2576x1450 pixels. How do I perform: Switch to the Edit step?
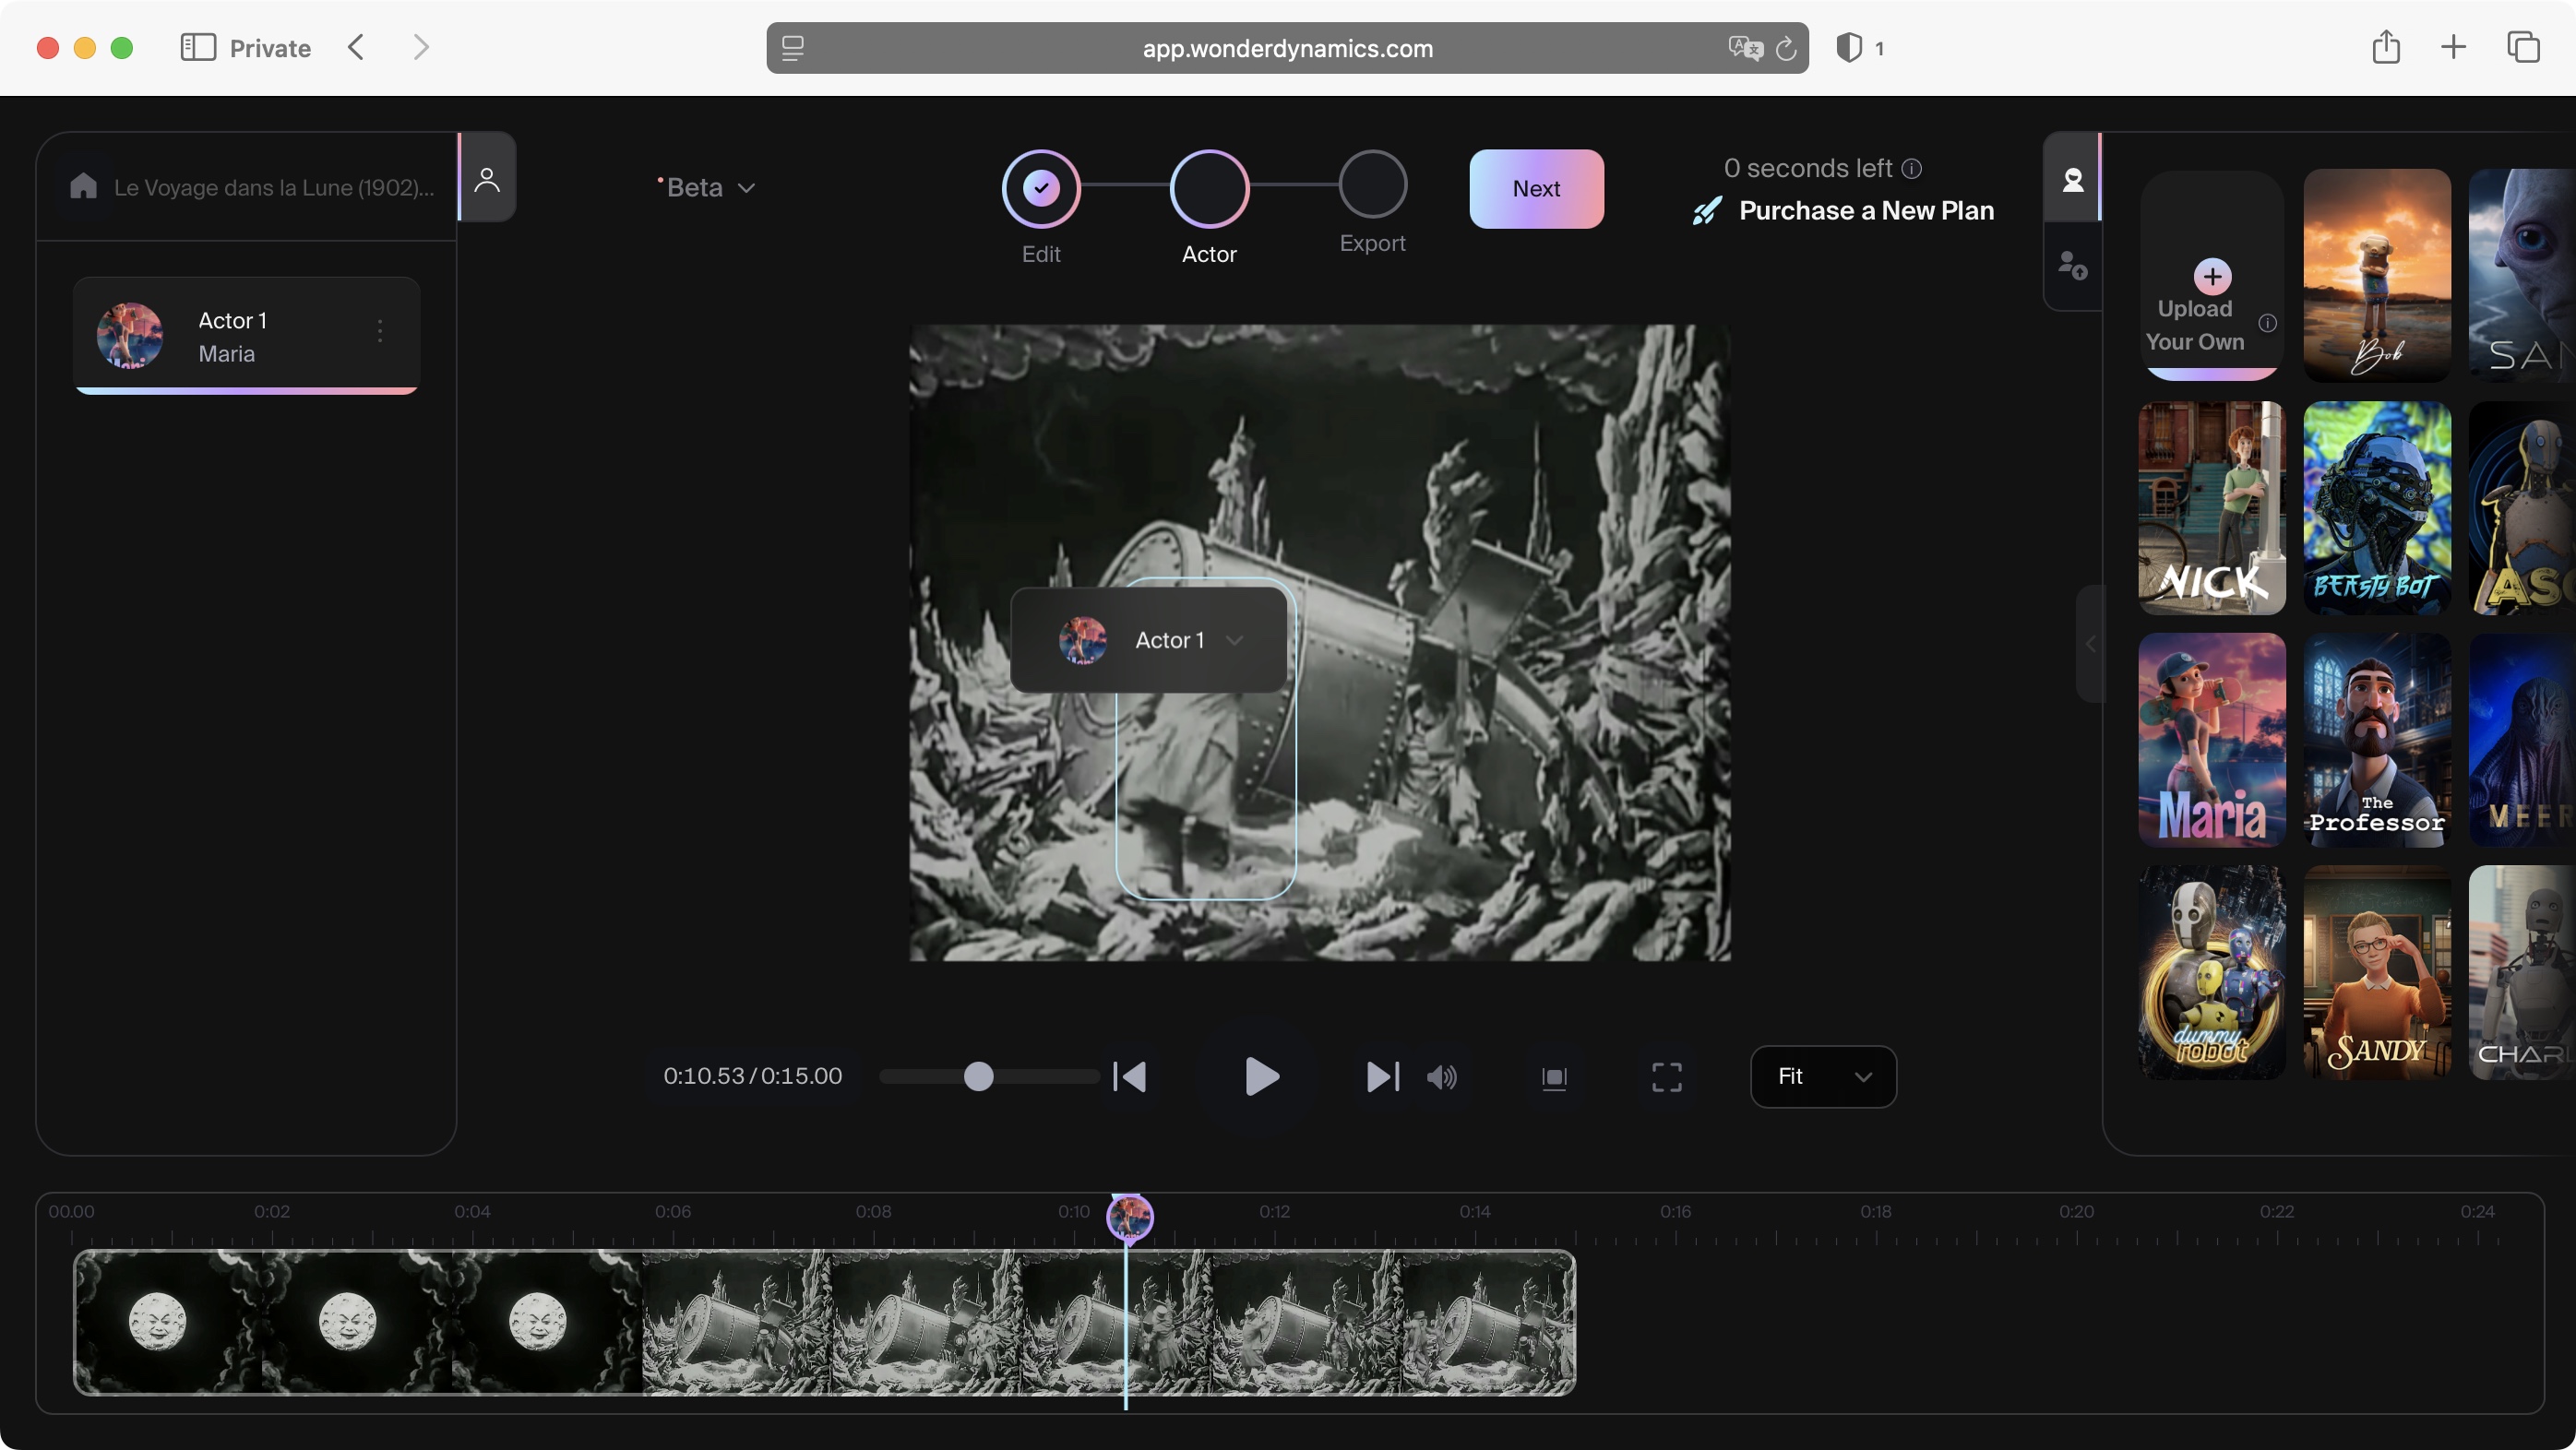[x=1040, y=188]
